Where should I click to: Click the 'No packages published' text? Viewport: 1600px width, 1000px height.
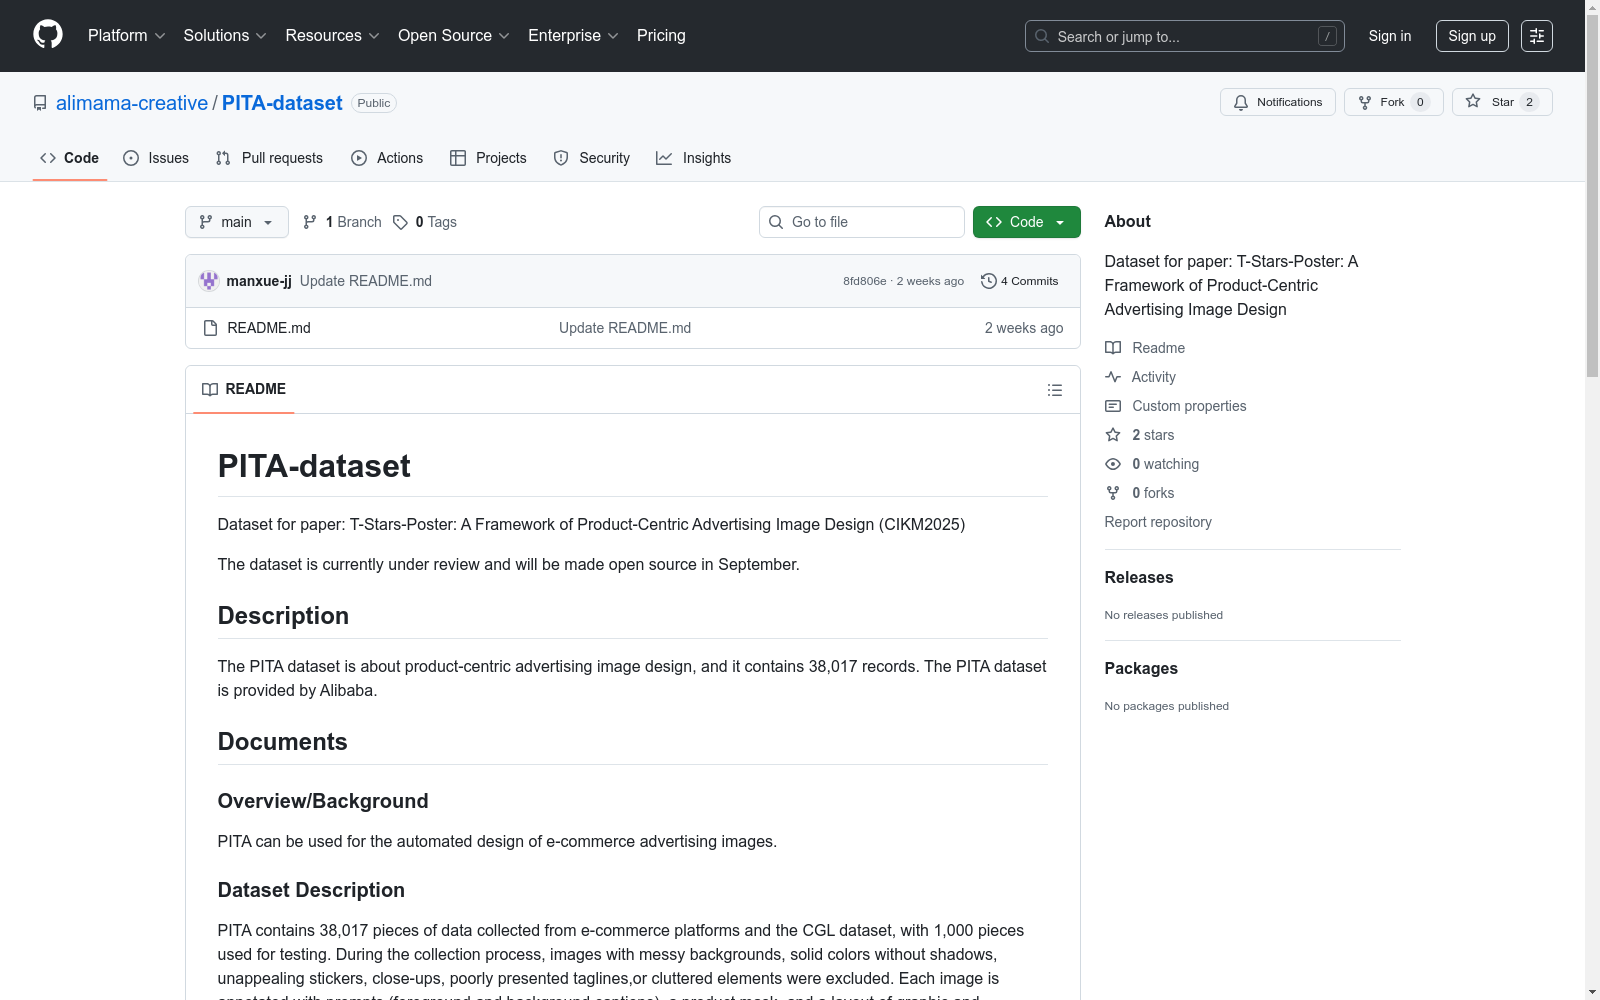click(x=1167, y=706)
